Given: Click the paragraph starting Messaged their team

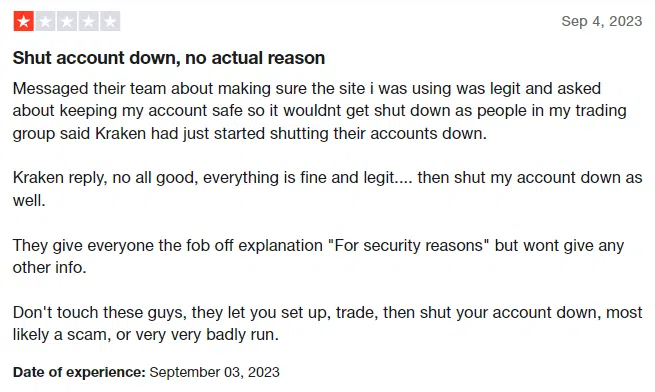Looking at the screenshot, I should 320,111.
